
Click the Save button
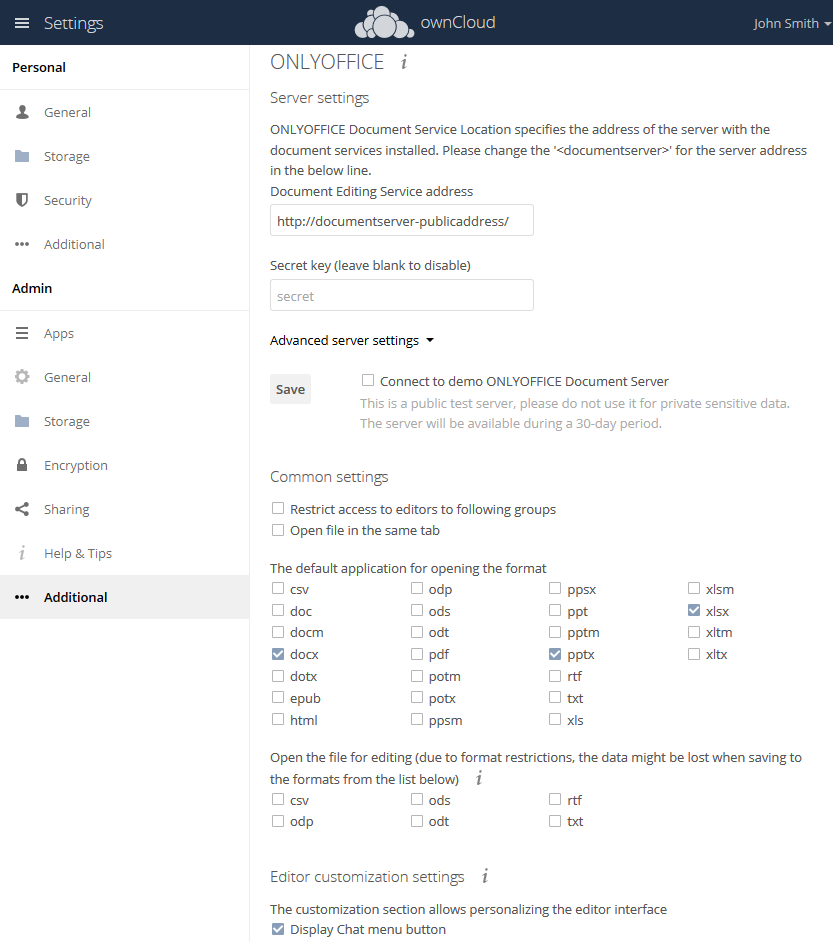pos(290,389)
